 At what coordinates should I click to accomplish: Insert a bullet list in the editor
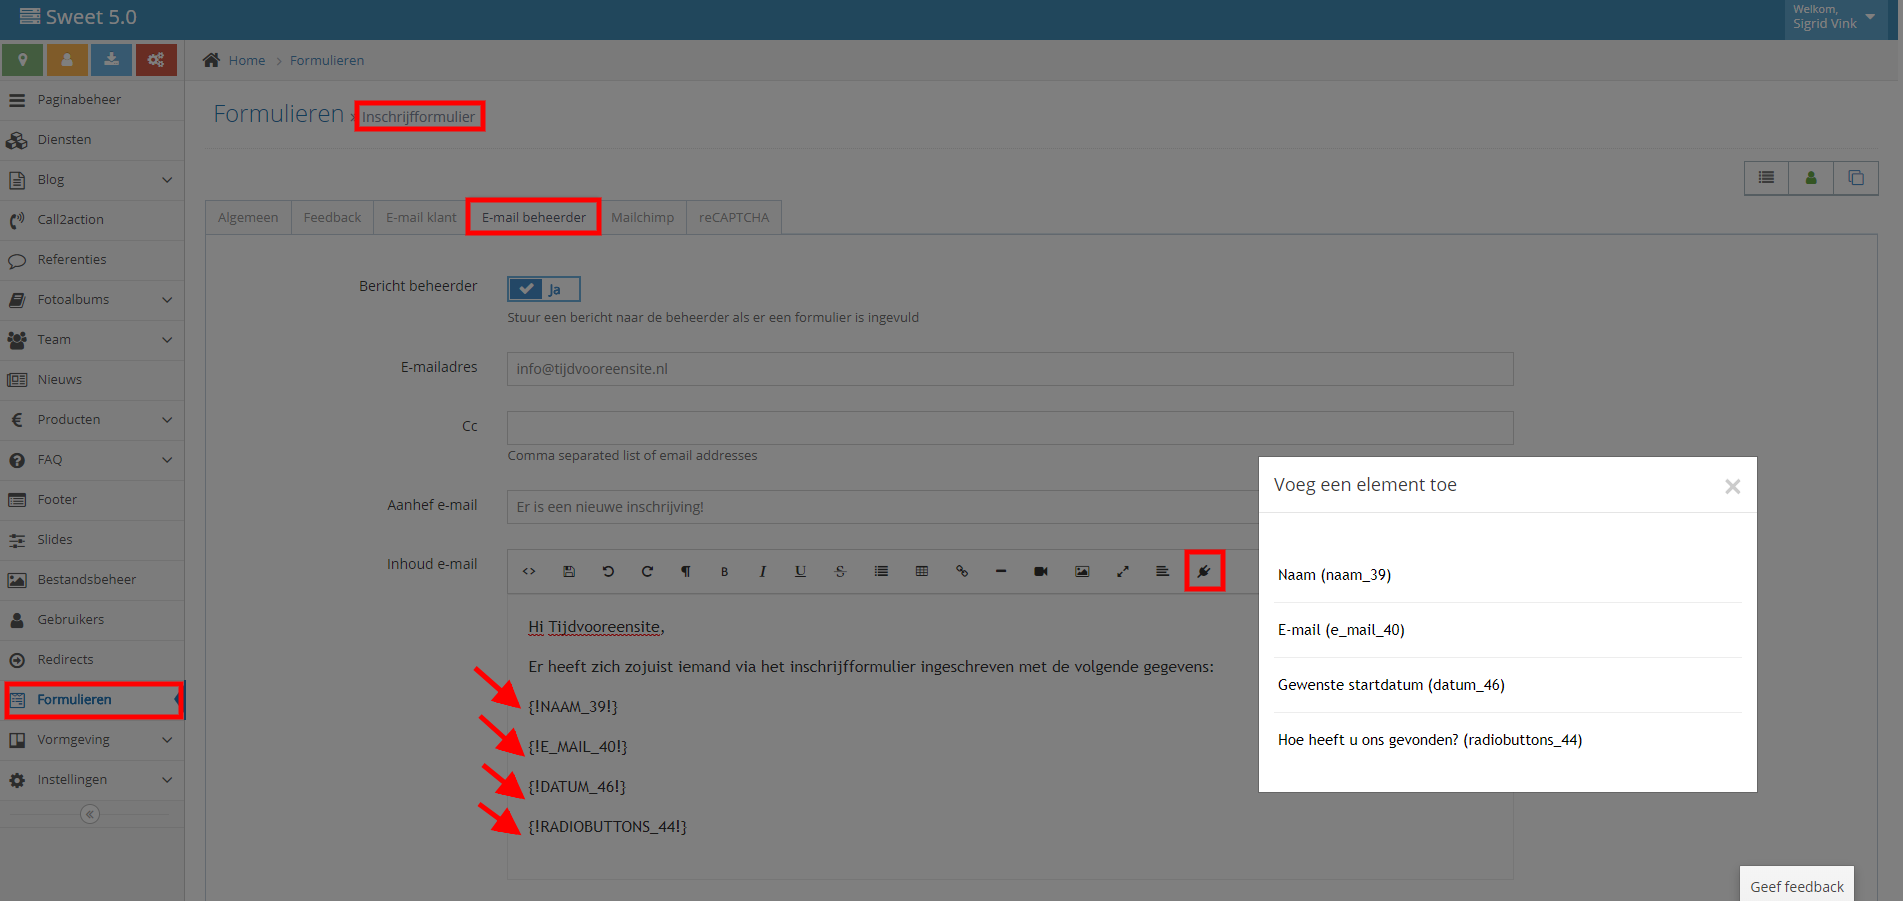pos(881,571)
